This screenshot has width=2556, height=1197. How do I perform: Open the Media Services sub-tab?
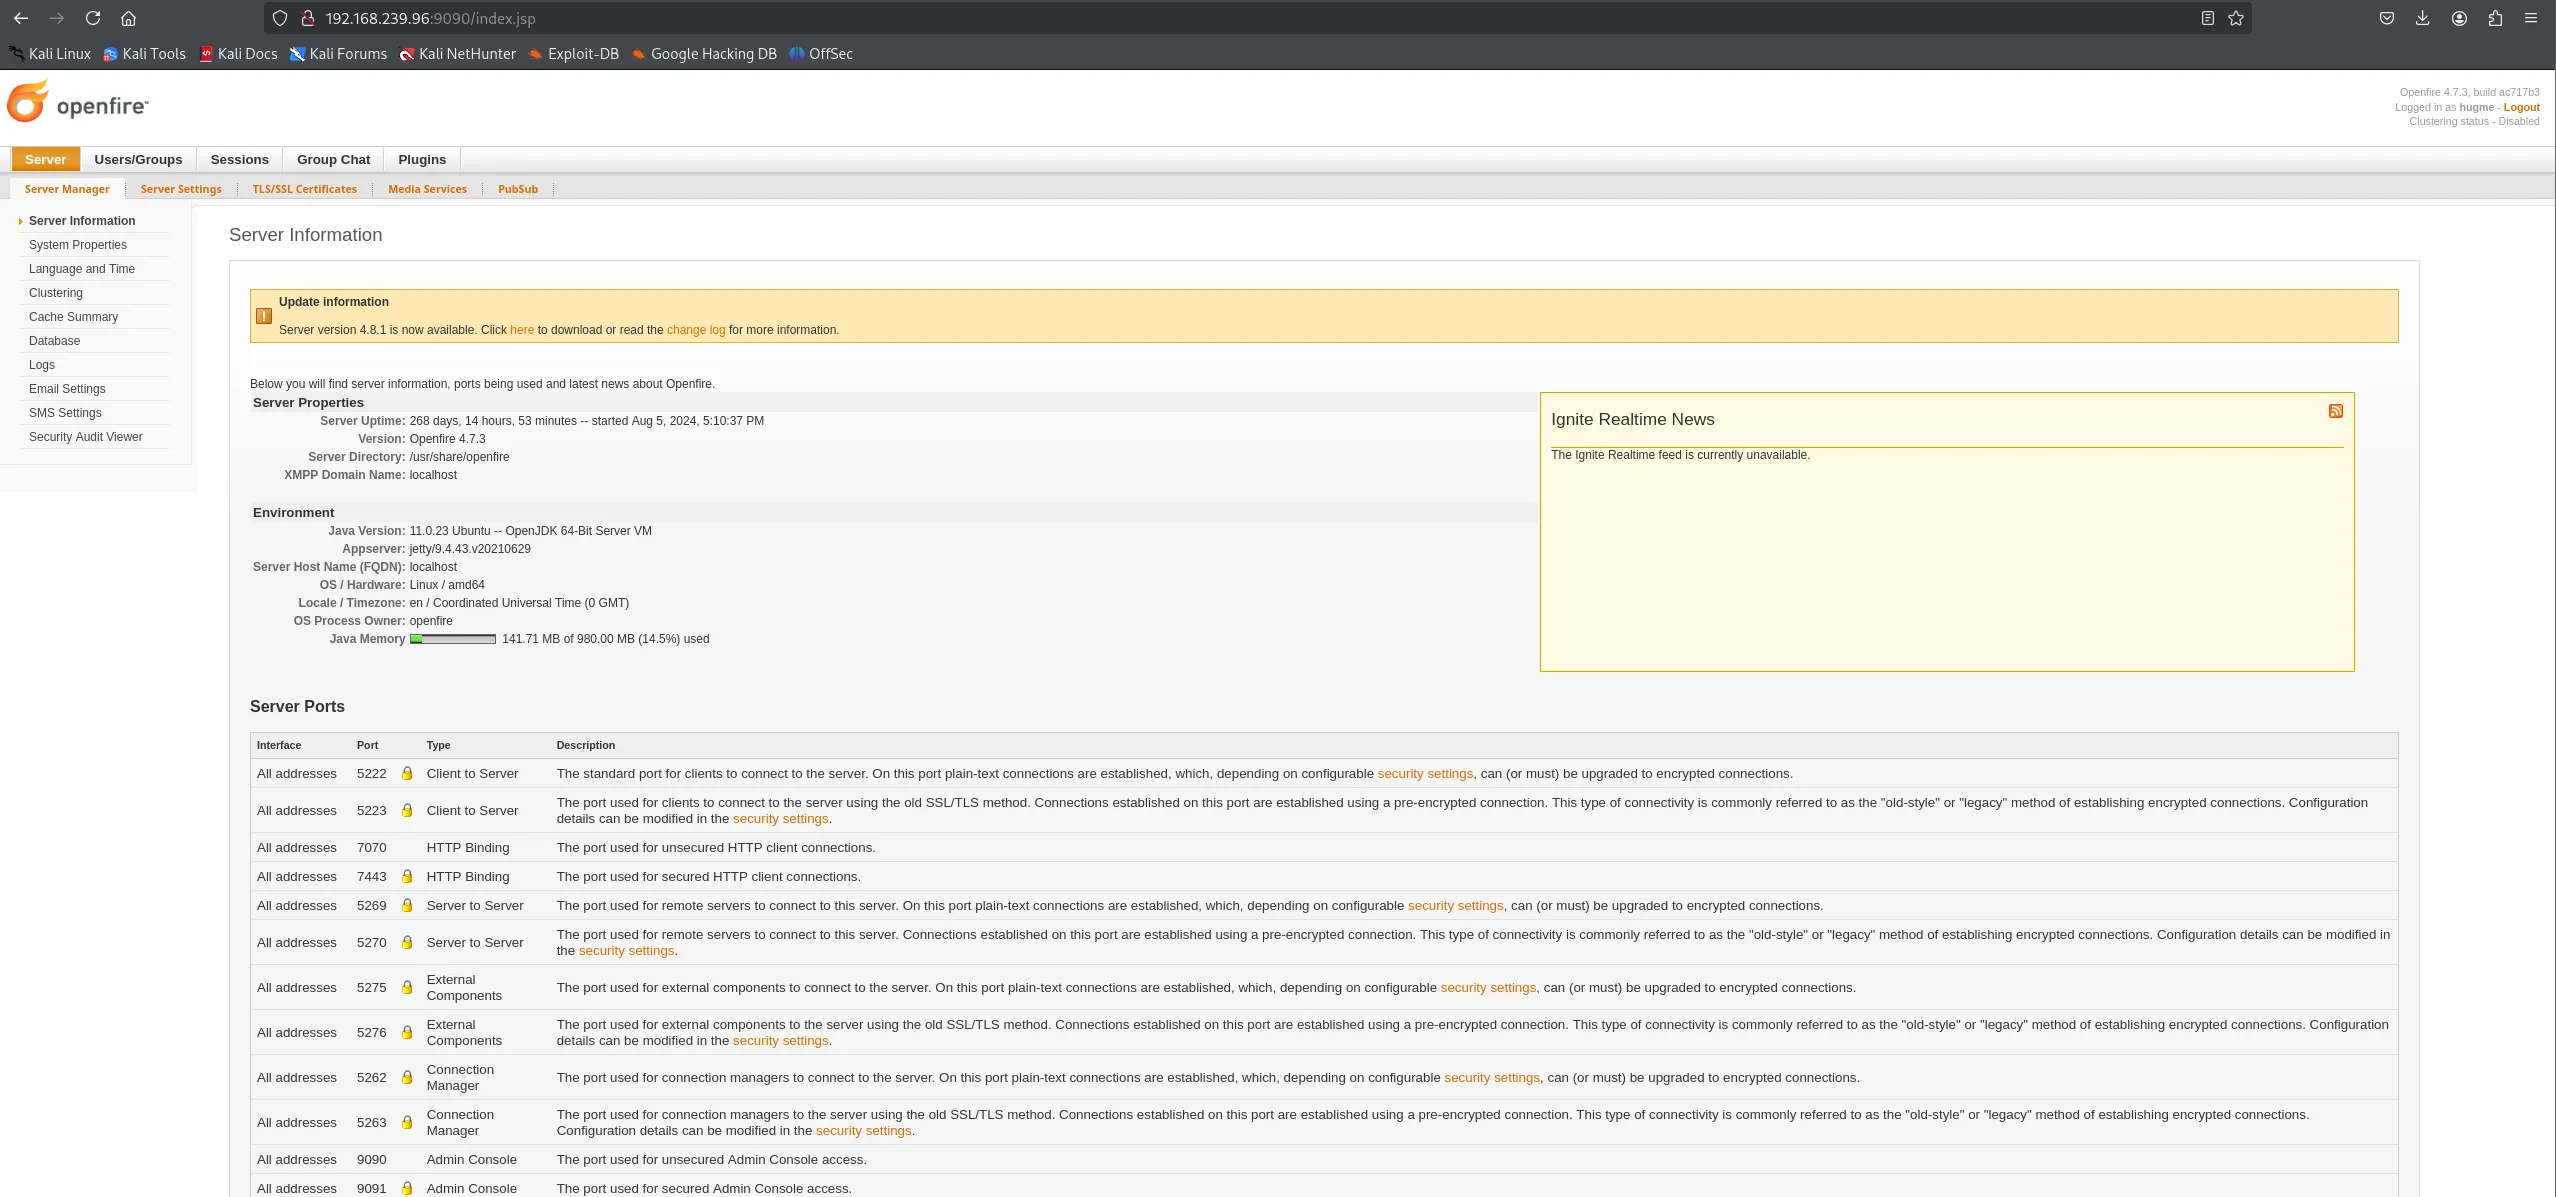click(x=427, y=189)
